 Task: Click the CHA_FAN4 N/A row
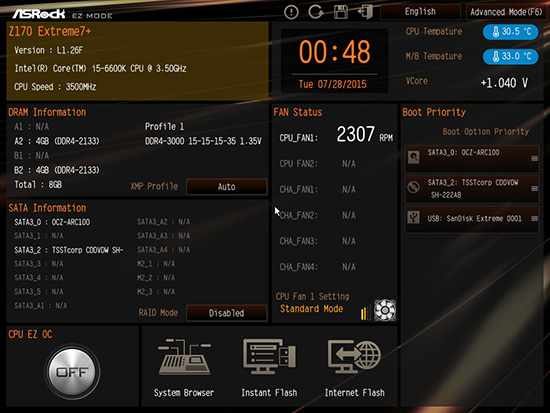point(317,267)
